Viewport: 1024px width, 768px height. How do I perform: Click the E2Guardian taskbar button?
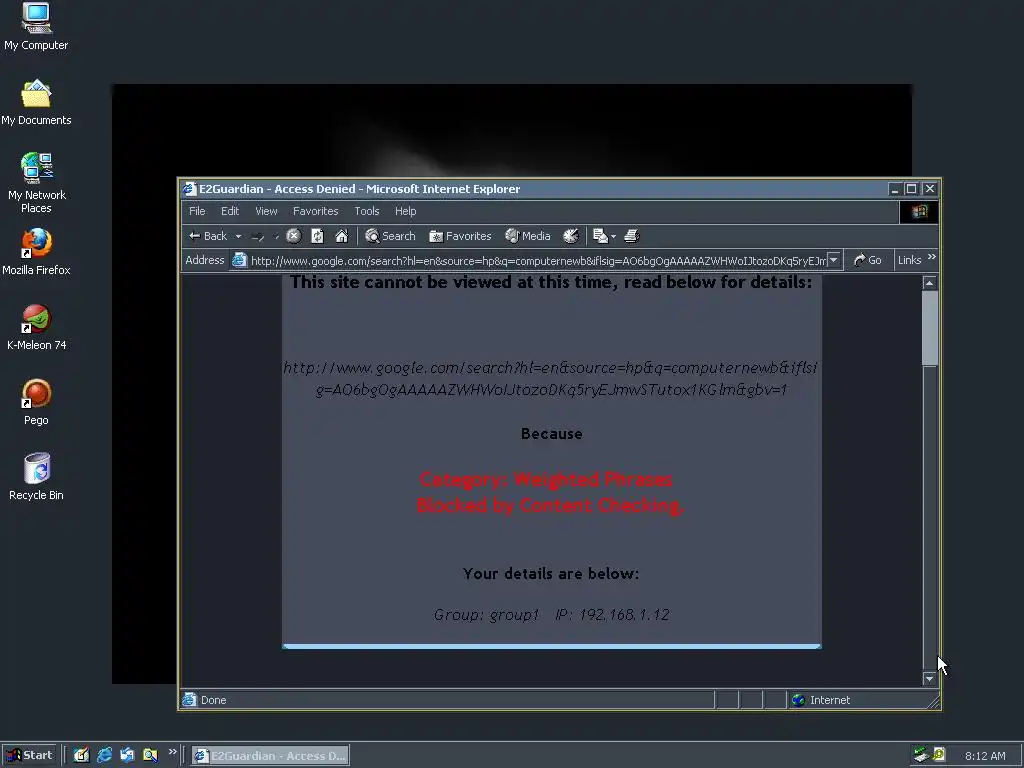270,756
